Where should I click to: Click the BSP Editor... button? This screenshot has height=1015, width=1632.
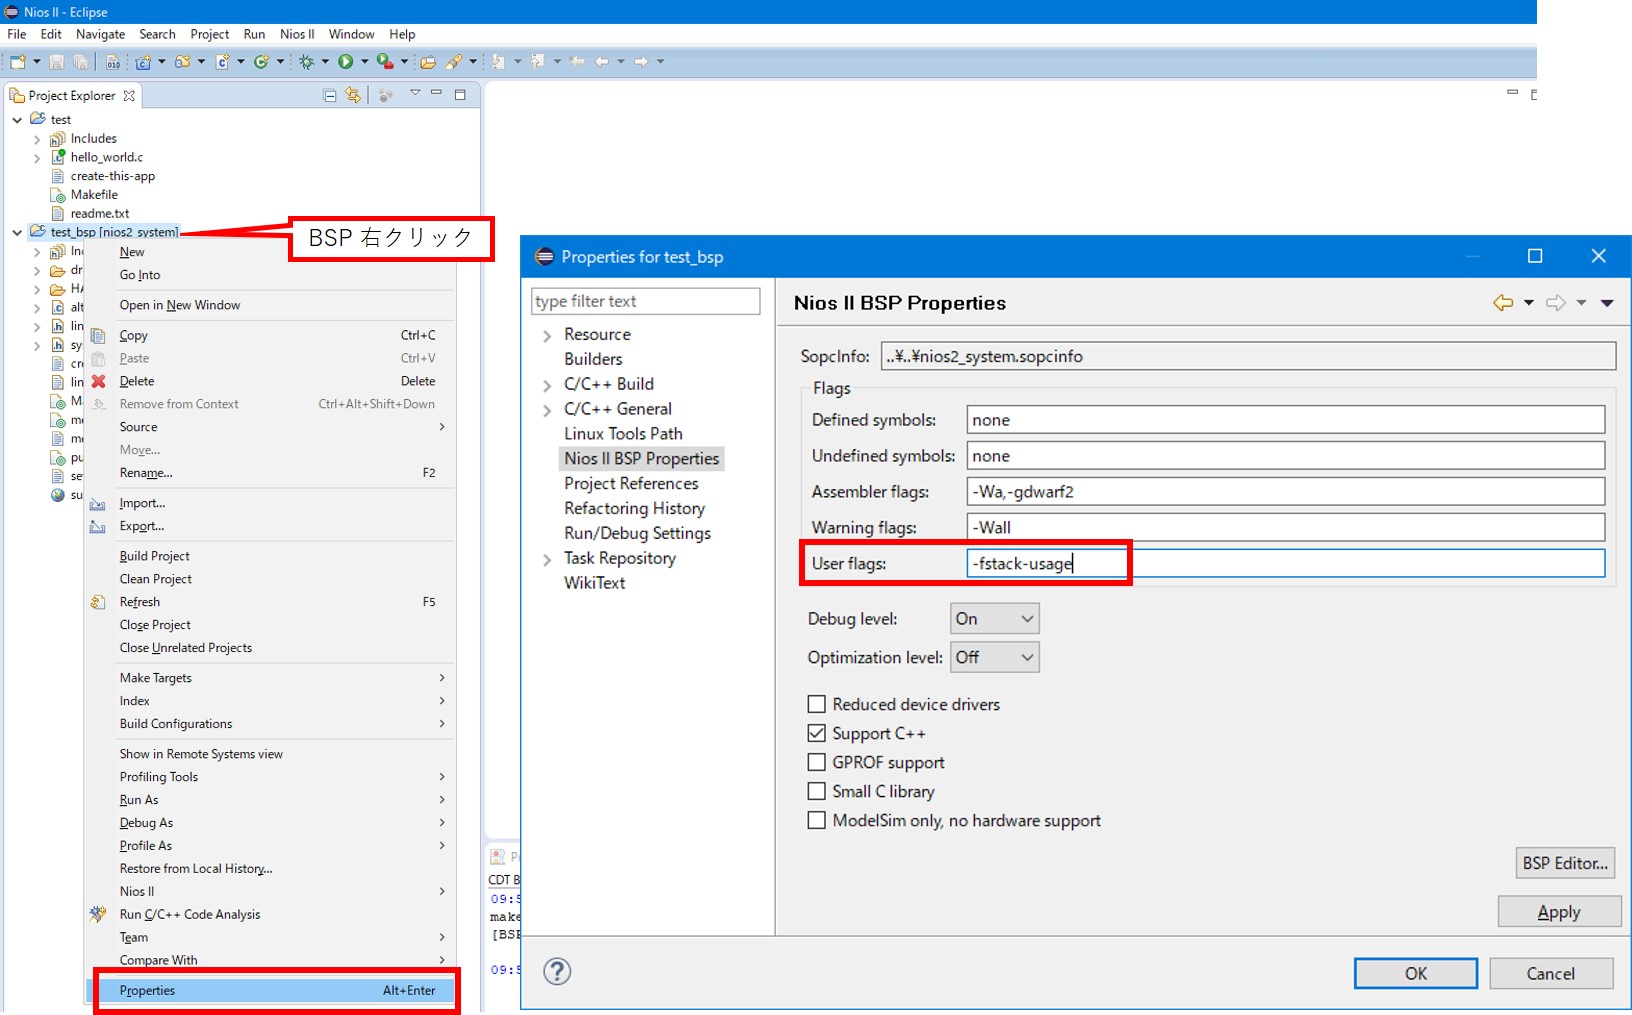click(1564, 864)
